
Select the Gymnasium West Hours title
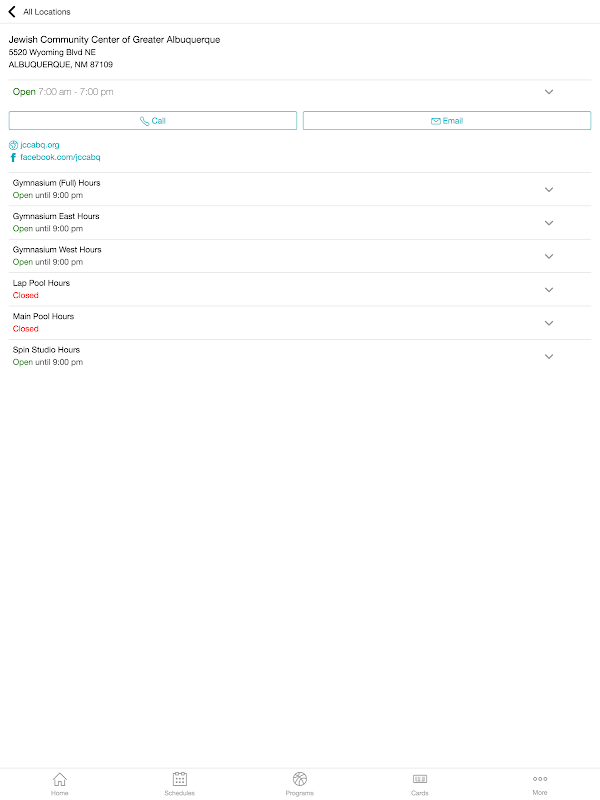tap(57, 249)
